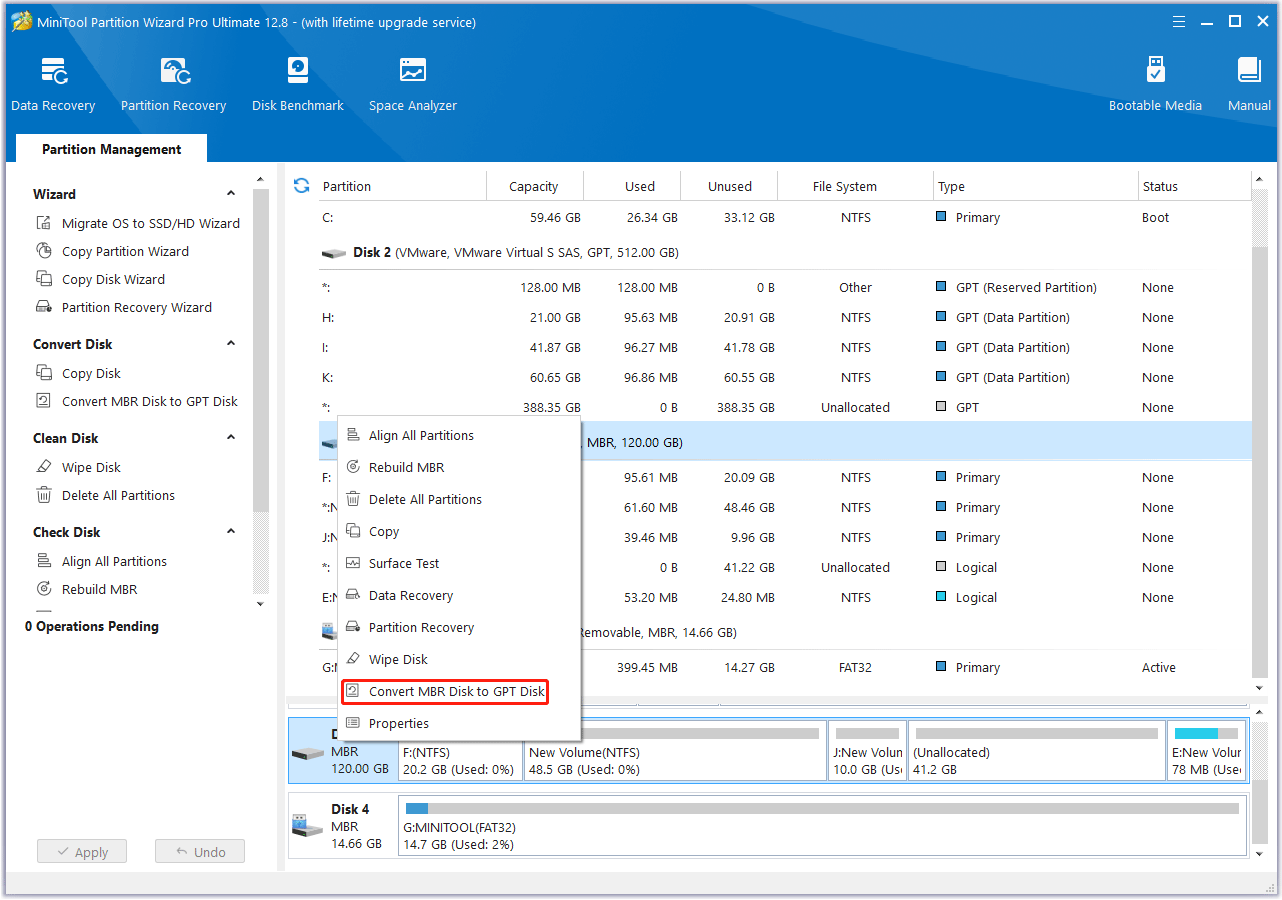The width and height of the screenshot is (1282, 900).
Task: Open the Data Recovery tool
Action: (x=53, y=84)
